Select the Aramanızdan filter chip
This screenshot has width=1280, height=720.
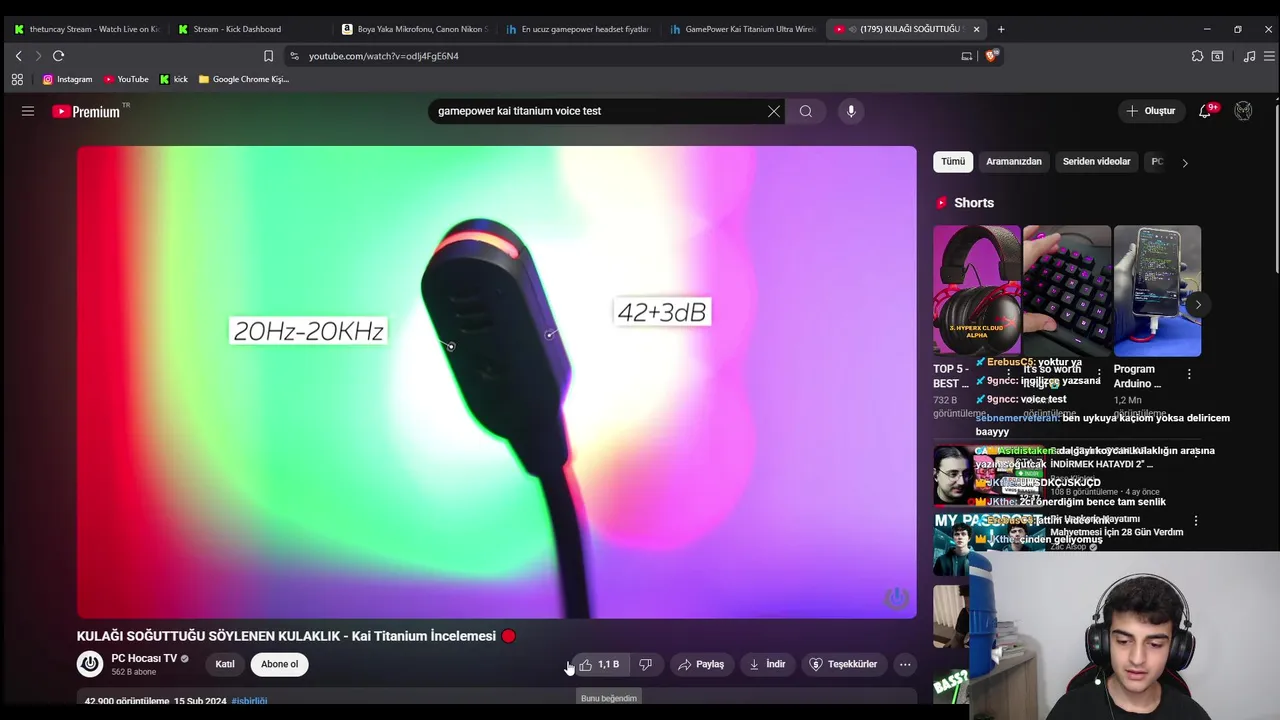pyautogui.click(x=1014, y=161)
